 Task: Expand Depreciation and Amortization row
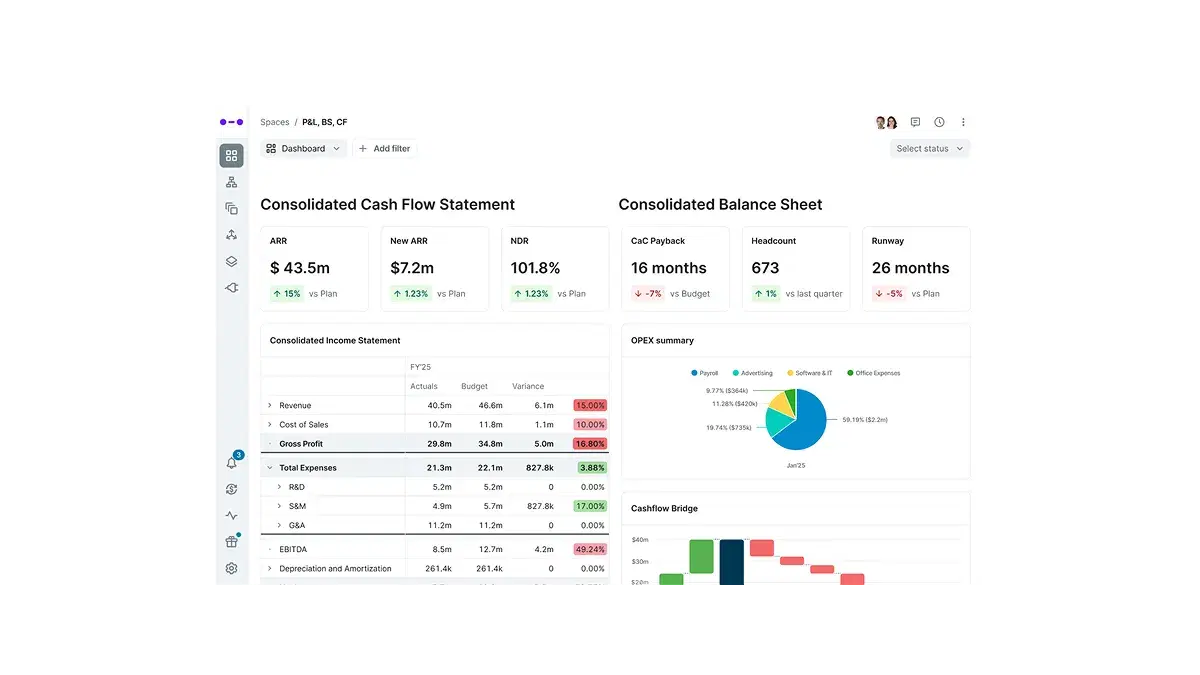coord(269,568)
